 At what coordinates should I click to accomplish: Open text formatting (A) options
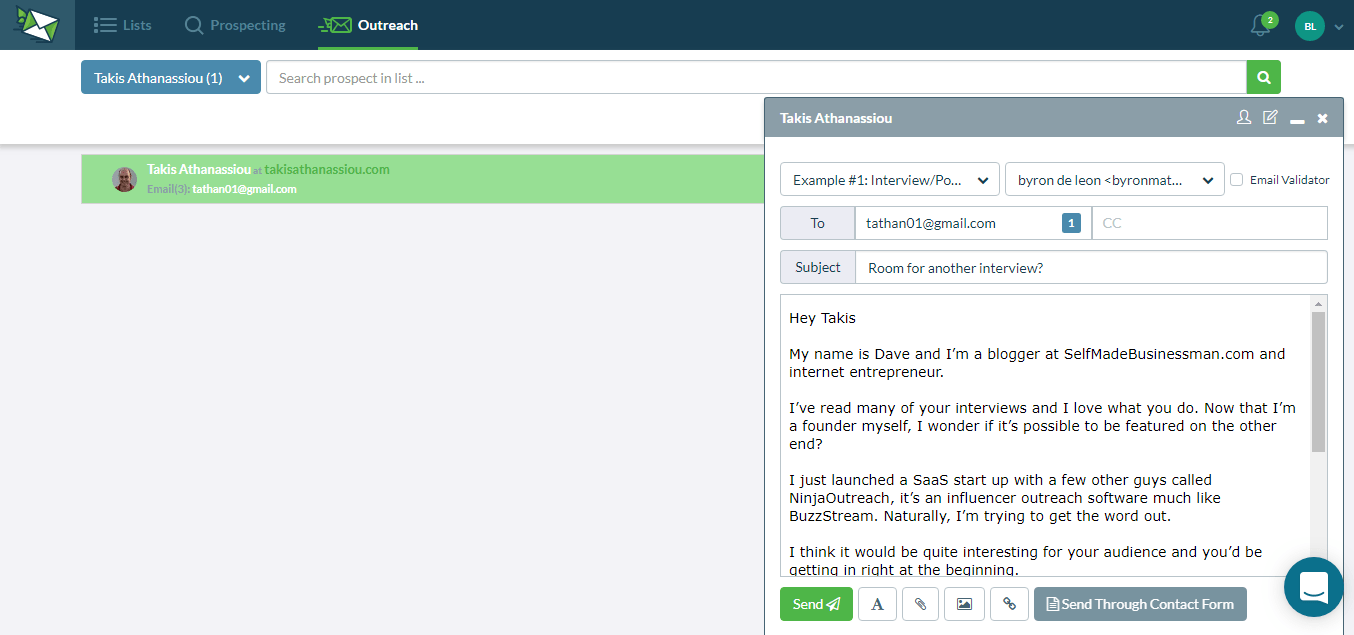(x=877, y=604)
